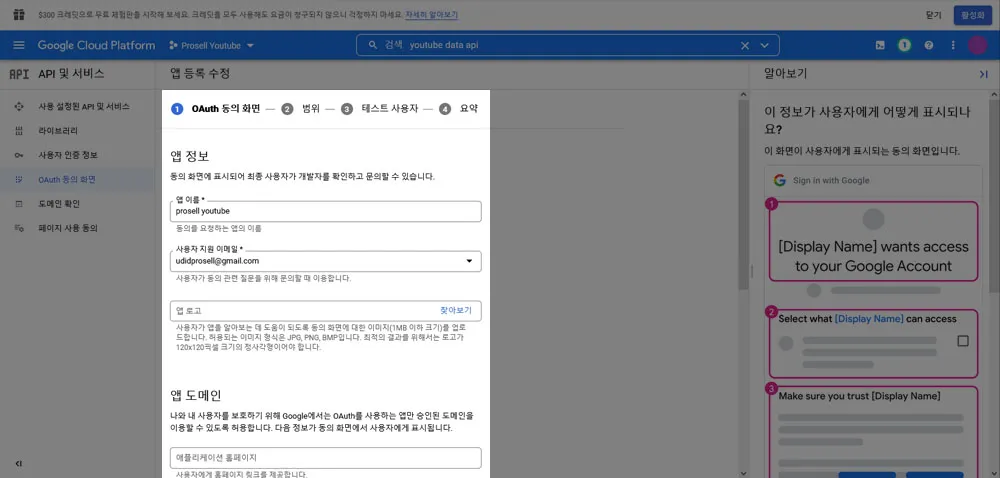This screenshot has width=1000, height=478.
Task: Click the search magnifier icon
Action: click(x=373, y=45)
